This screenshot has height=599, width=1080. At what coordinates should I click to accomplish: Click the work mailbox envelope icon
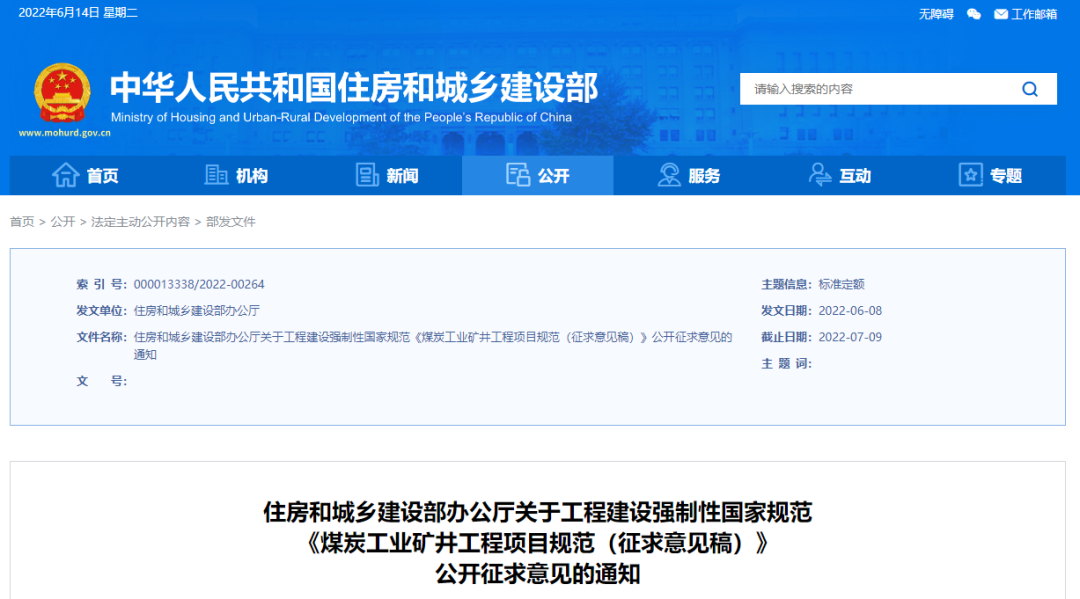[x=1001, y=14]
